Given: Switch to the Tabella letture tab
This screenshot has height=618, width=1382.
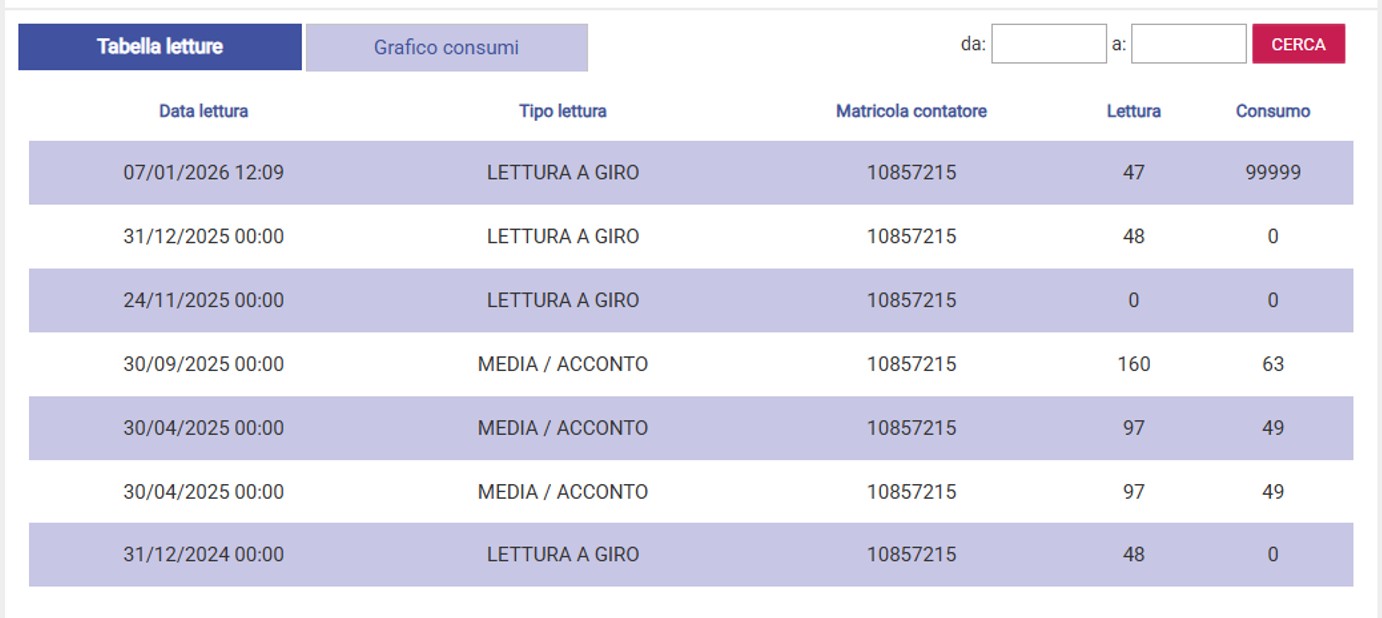Looking at the screenshot, I should click(160, 47).
